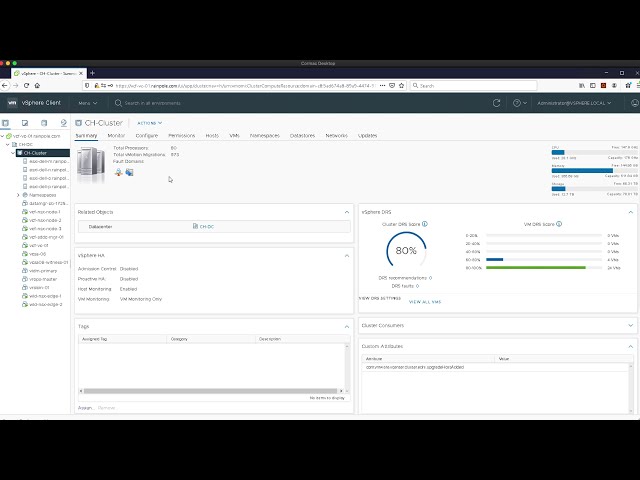Viewport: 640px width, 480px height.
Task: Click the VIEW DRS SETTINGS link
Action: (380, 298)
